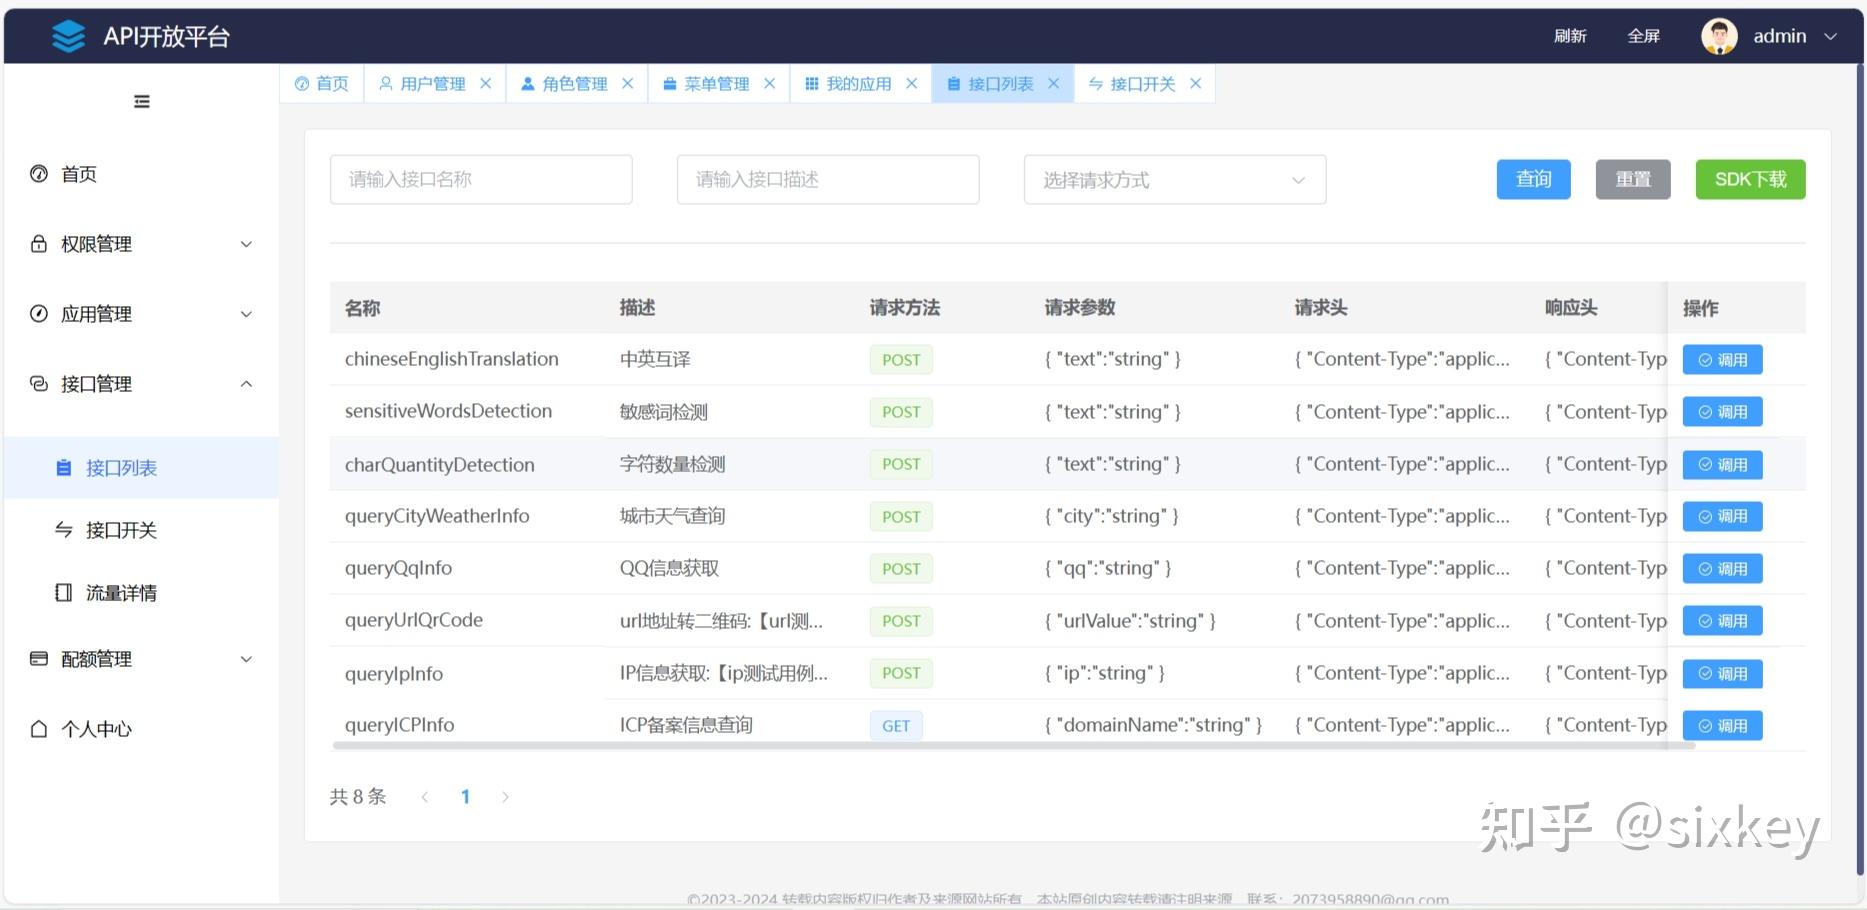Click the 调用 button for queryQqInfo
This screenshot has width=1867, height=910.
coord(1722,568)
